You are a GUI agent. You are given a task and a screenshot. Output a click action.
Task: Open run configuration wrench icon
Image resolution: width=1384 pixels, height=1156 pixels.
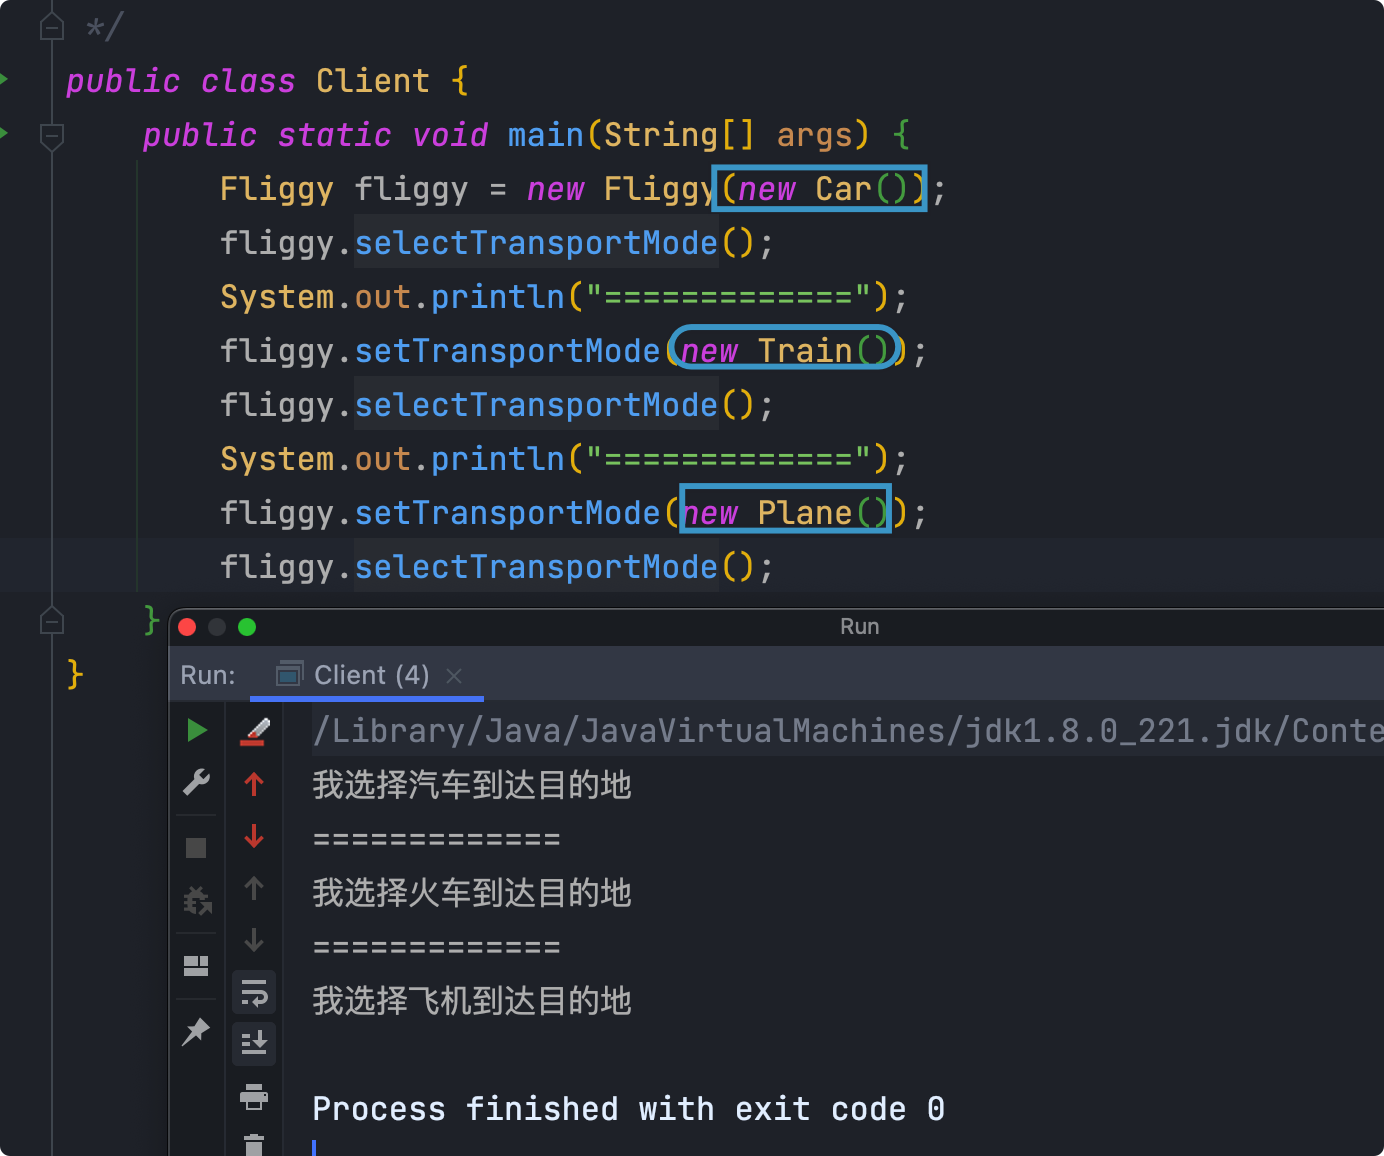[197, 782]
